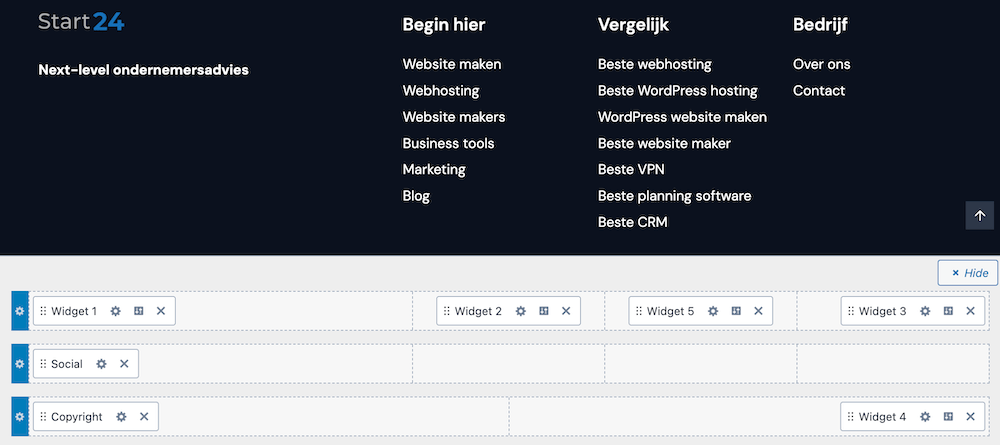Image resolution: width=1000 pixels, height=445 pixels.
Task: Go to the Webhosting footer link
Action: pyautogui.click(x=441, y=90)
